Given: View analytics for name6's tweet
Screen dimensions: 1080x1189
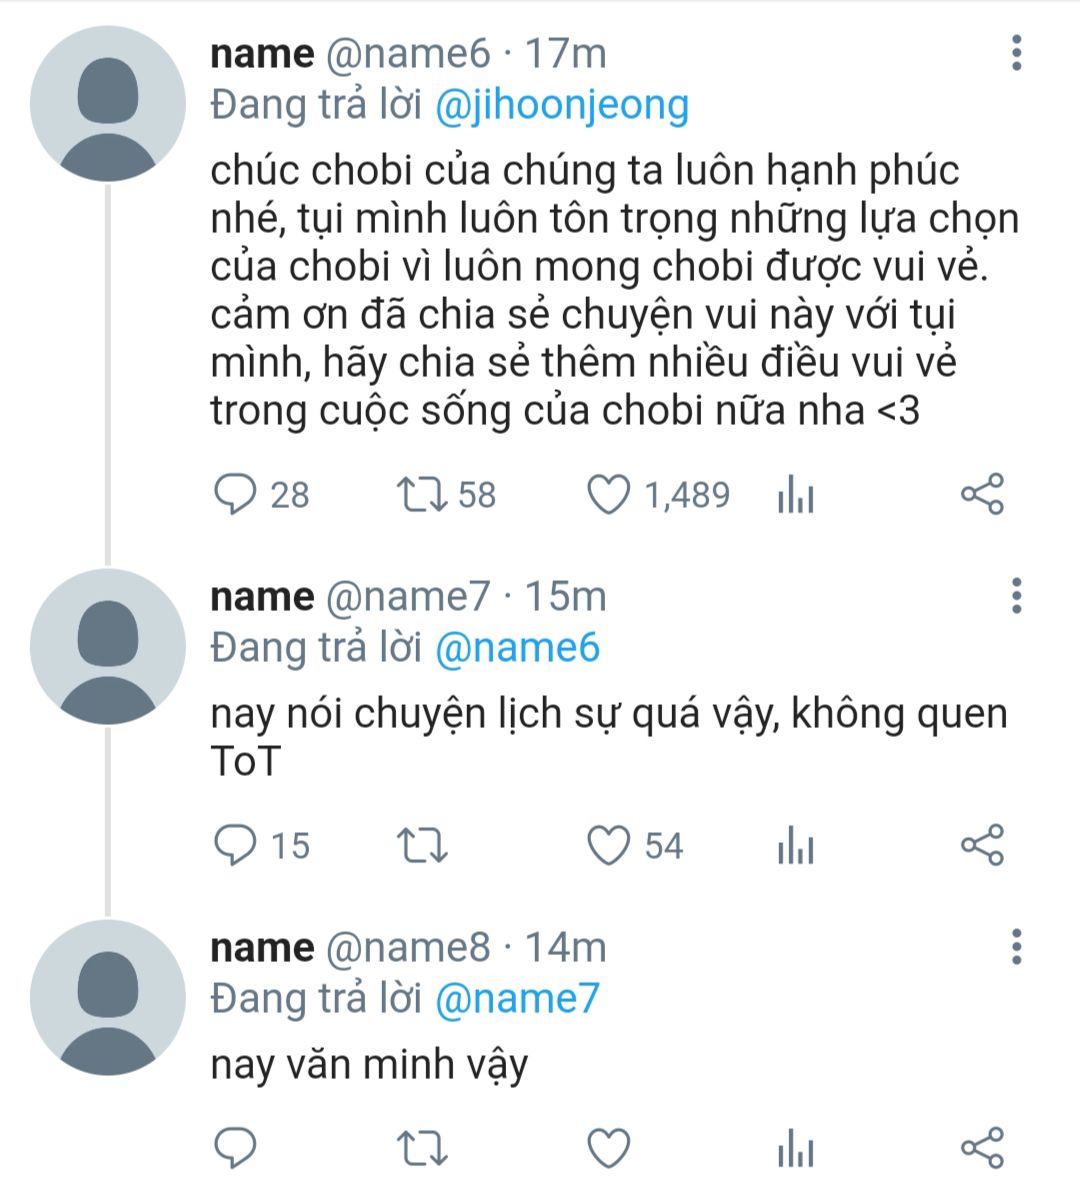Looking at the screenshot, I should [796, 495].
